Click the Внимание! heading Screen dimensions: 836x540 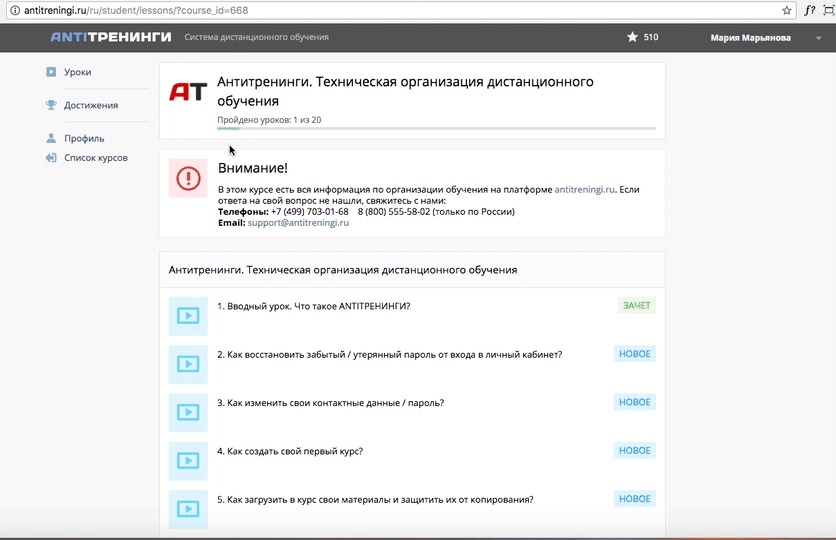253,168
